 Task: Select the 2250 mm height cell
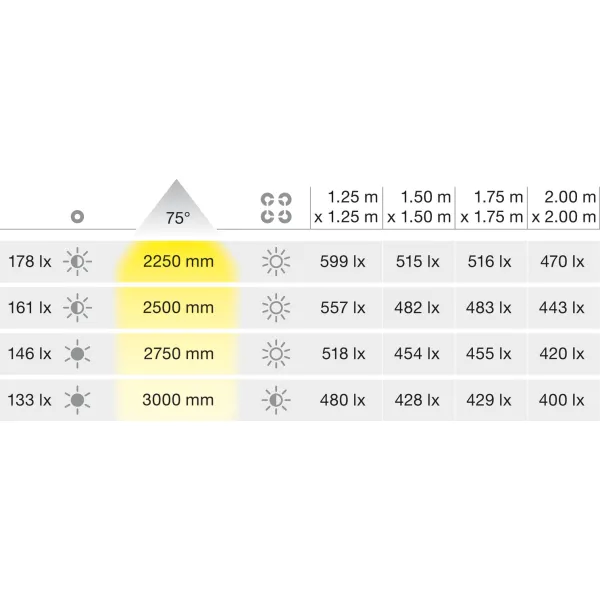click(x=178, y=262)
